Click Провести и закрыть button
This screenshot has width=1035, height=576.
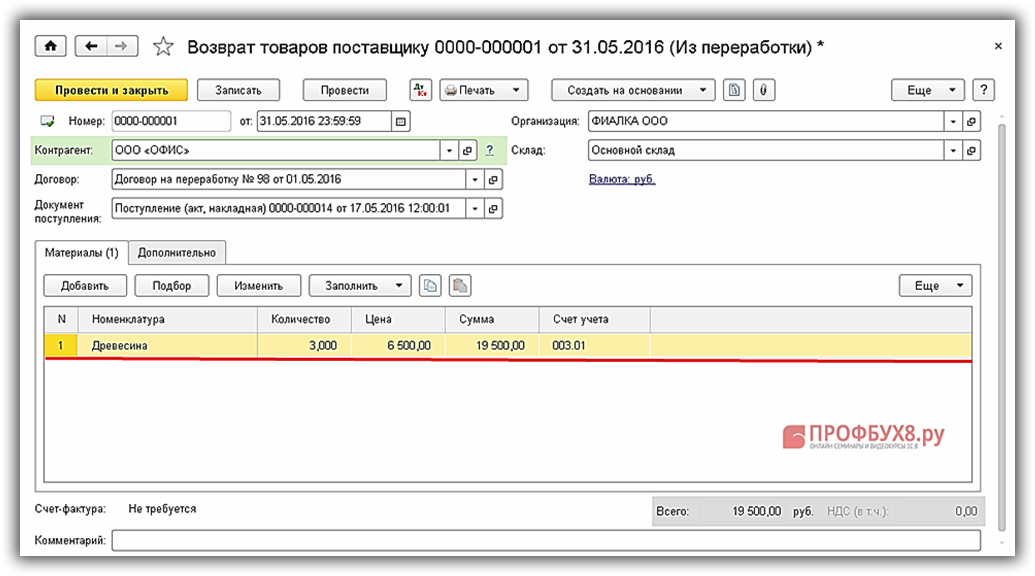click(x=111, y=90)
